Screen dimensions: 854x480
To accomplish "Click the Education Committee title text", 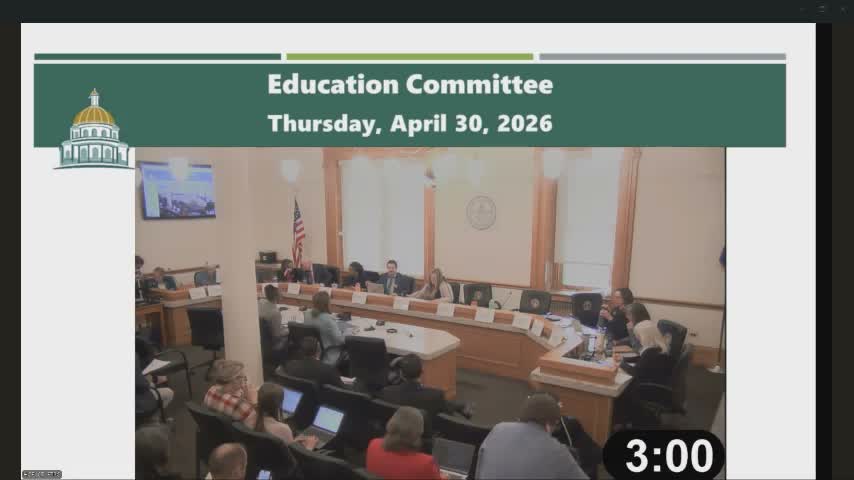I will point(410,84).
